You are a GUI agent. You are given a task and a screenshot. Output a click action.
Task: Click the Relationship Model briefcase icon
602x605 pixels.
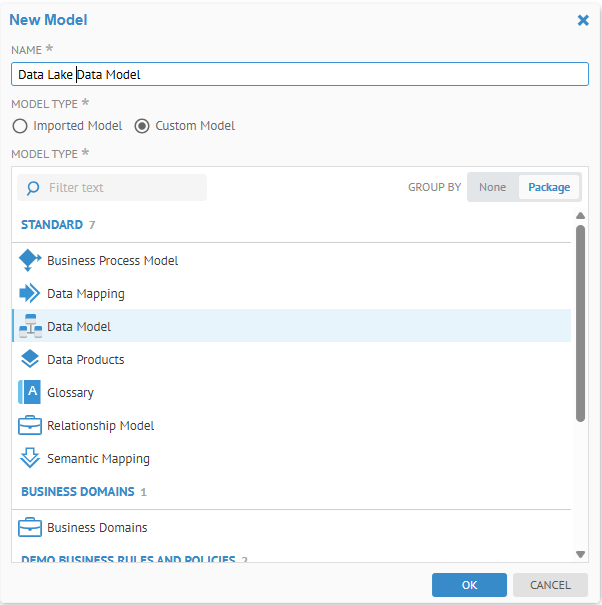click(x=30, y=426)
